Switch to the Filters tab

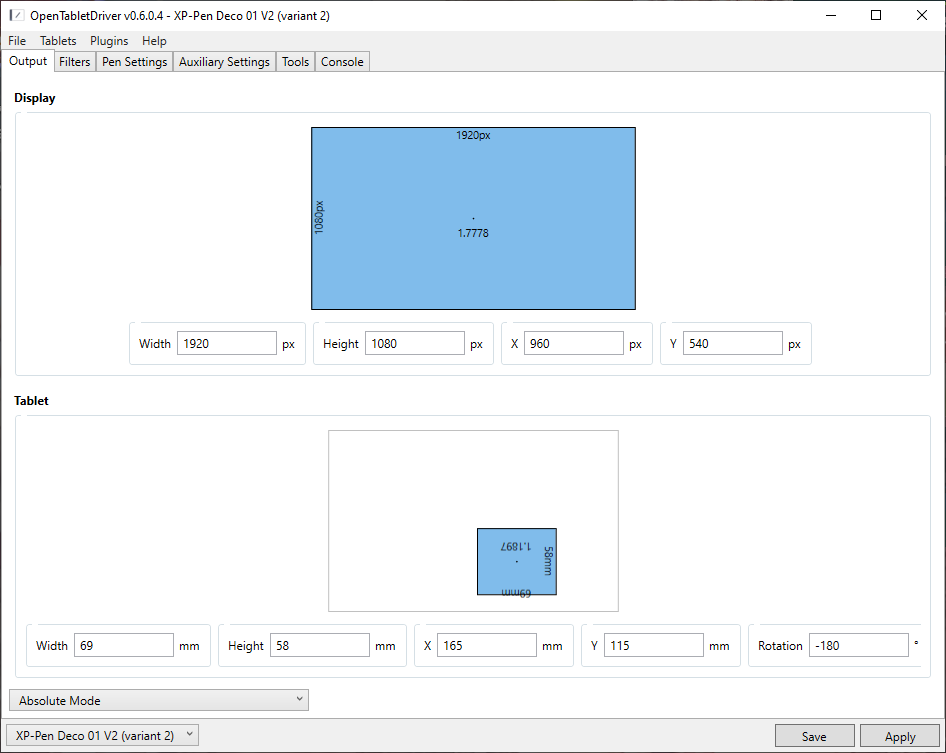coord(75,62)
